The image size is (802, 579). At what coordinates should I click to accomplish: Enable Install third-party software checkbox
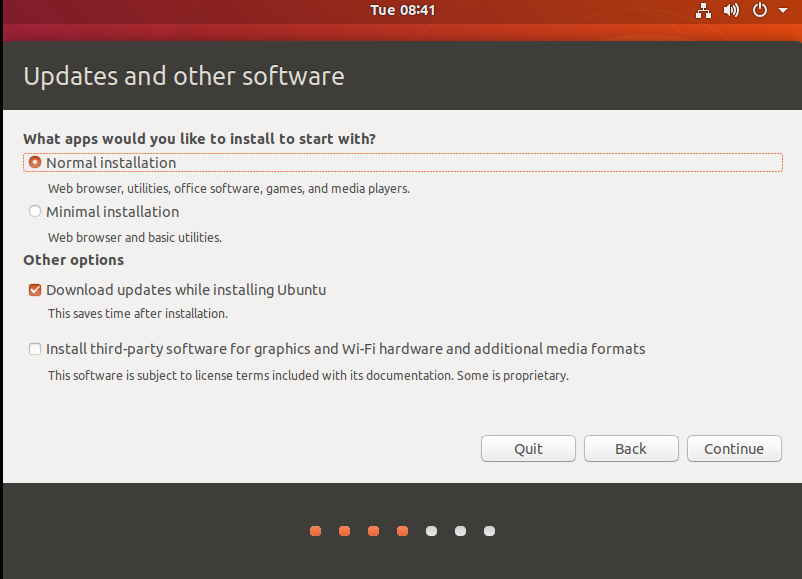point(36,349)
